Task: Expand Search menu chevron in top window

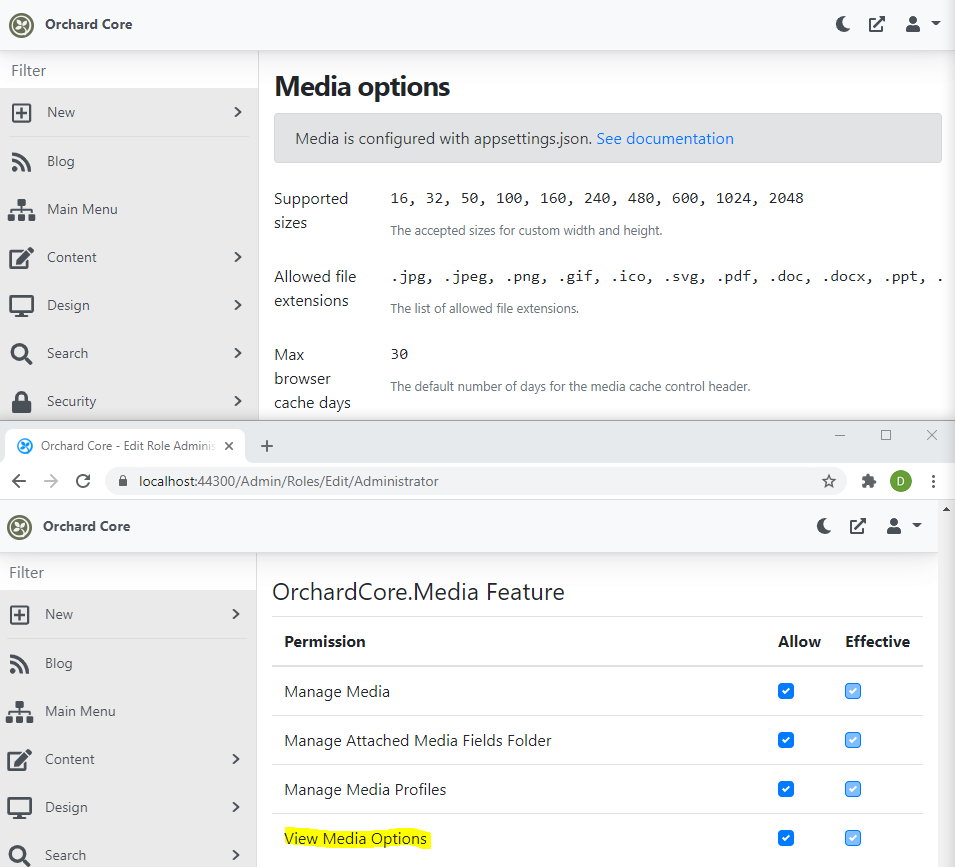Action: tap(238, 353)
